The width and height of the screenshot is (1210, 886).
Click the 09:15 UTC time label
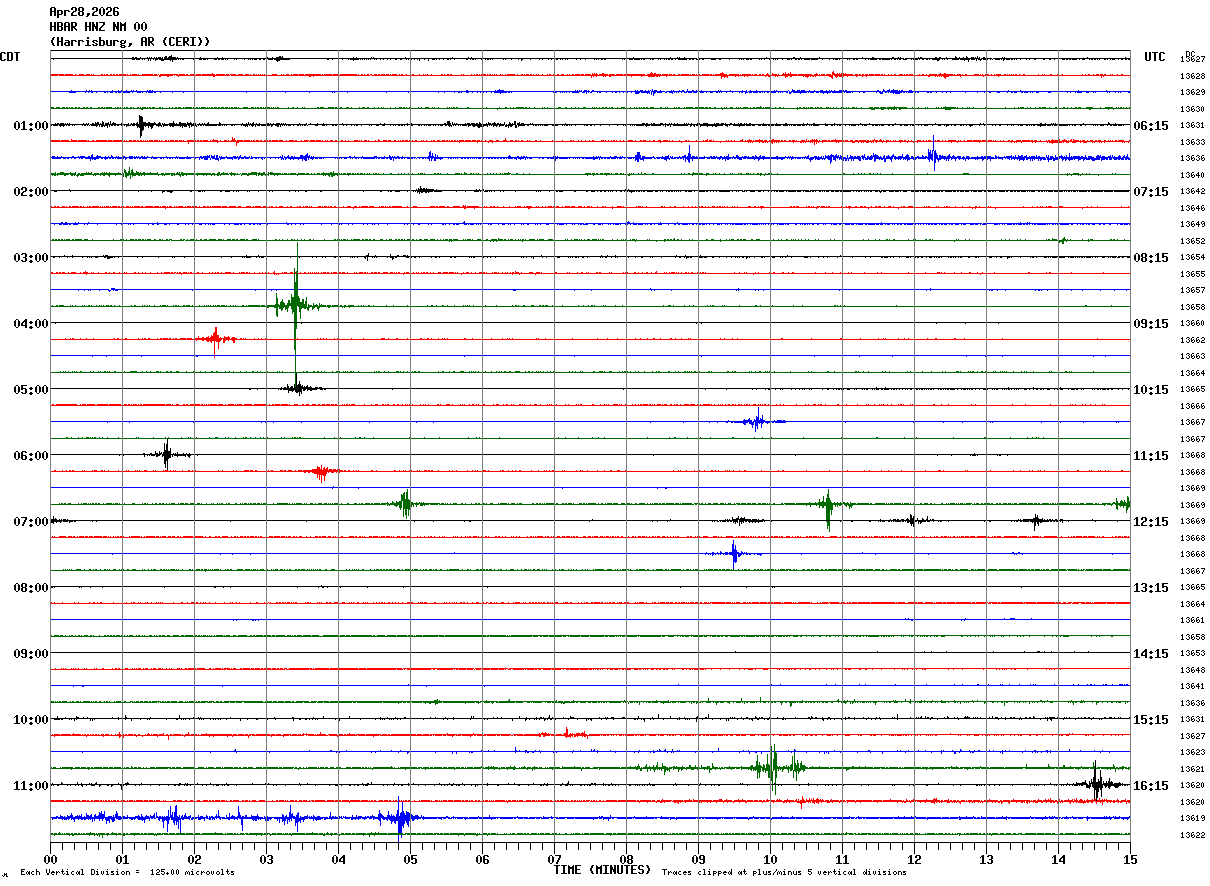pos(1151,324)
